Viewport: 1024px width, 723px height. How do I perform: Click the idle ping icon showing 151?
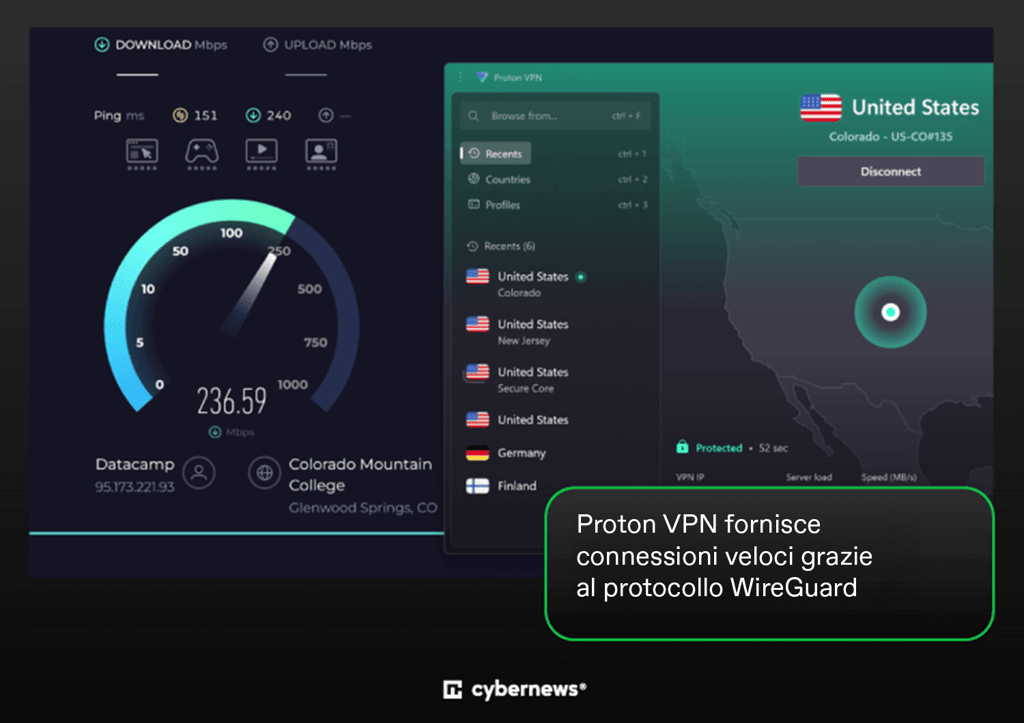tap(180, 116)
